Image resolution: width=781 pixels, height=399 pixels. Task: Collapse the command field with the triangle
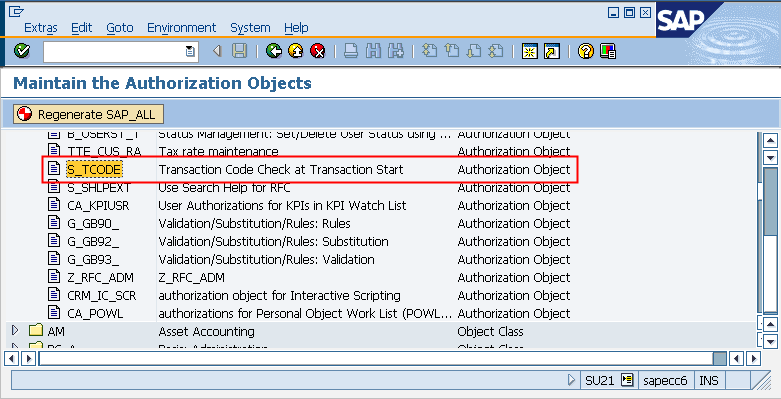point(217,51)
